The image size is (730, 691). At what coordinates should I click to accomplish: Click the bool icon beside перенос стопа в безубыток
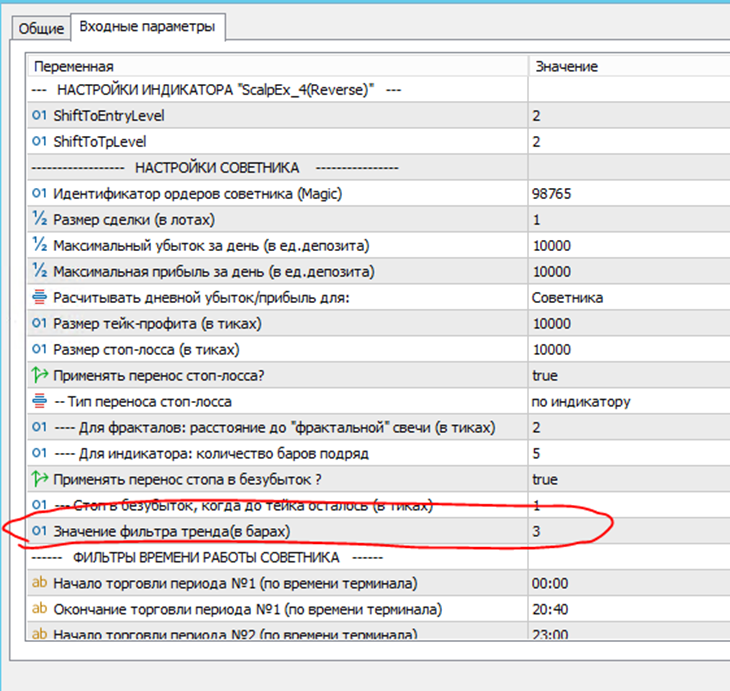(x=40, y=478)
